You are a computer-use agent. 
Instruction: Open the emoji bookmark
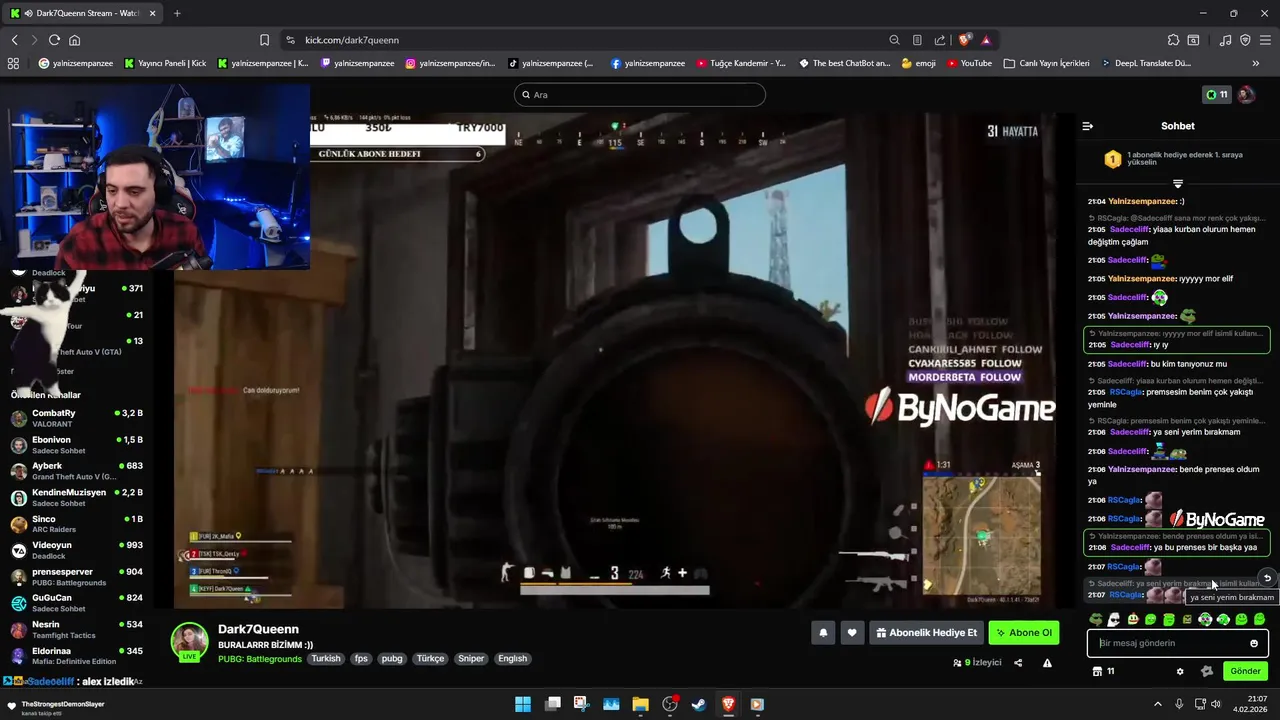point(918,63)
